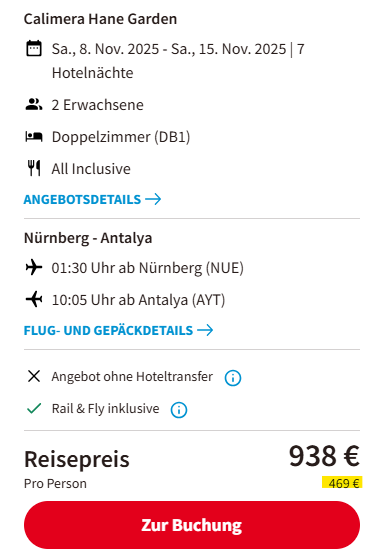Click the fork and knife All Inclusive icon
The height and width of the screenshot is (555, 384).
point(34,168)
